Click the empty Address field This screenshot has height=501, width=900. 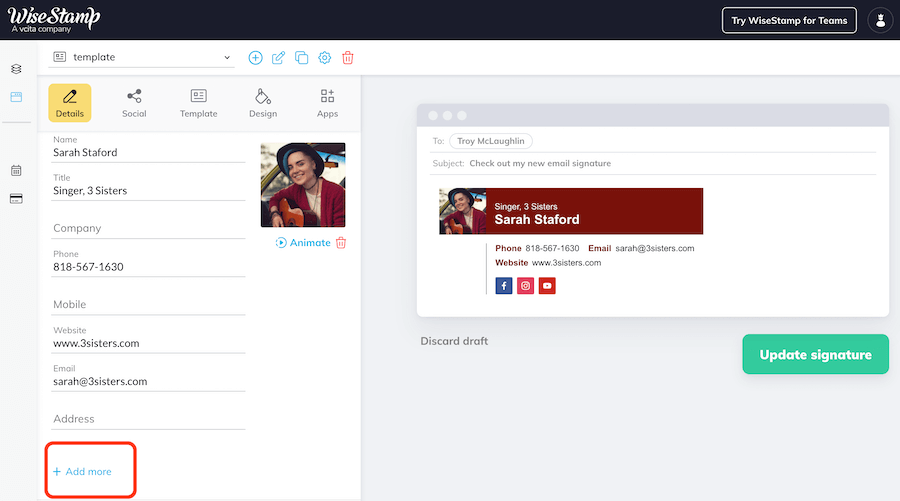[x=148, y=418]
